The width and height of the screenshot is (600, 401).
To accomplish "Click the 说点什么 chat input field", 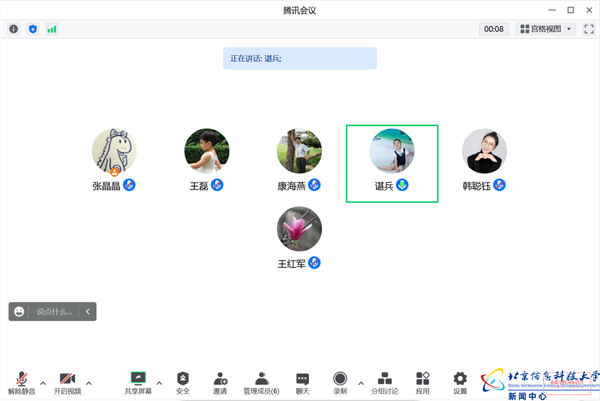I will [54, 312].
